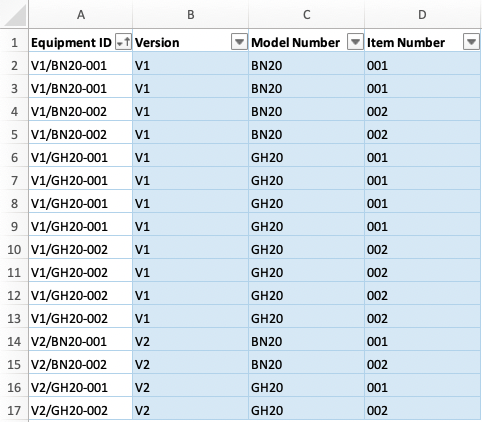Select column B header
482x422 pixels.
click(190, 14)
